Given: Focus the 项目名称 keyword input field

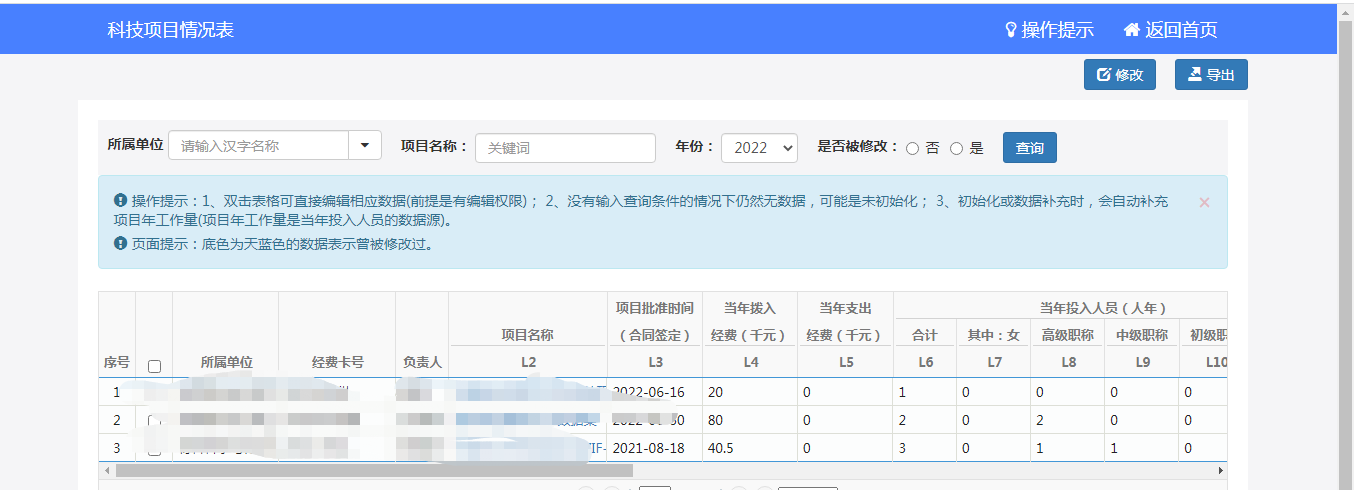Looking at the screenshot, I should tap(565, 148).
